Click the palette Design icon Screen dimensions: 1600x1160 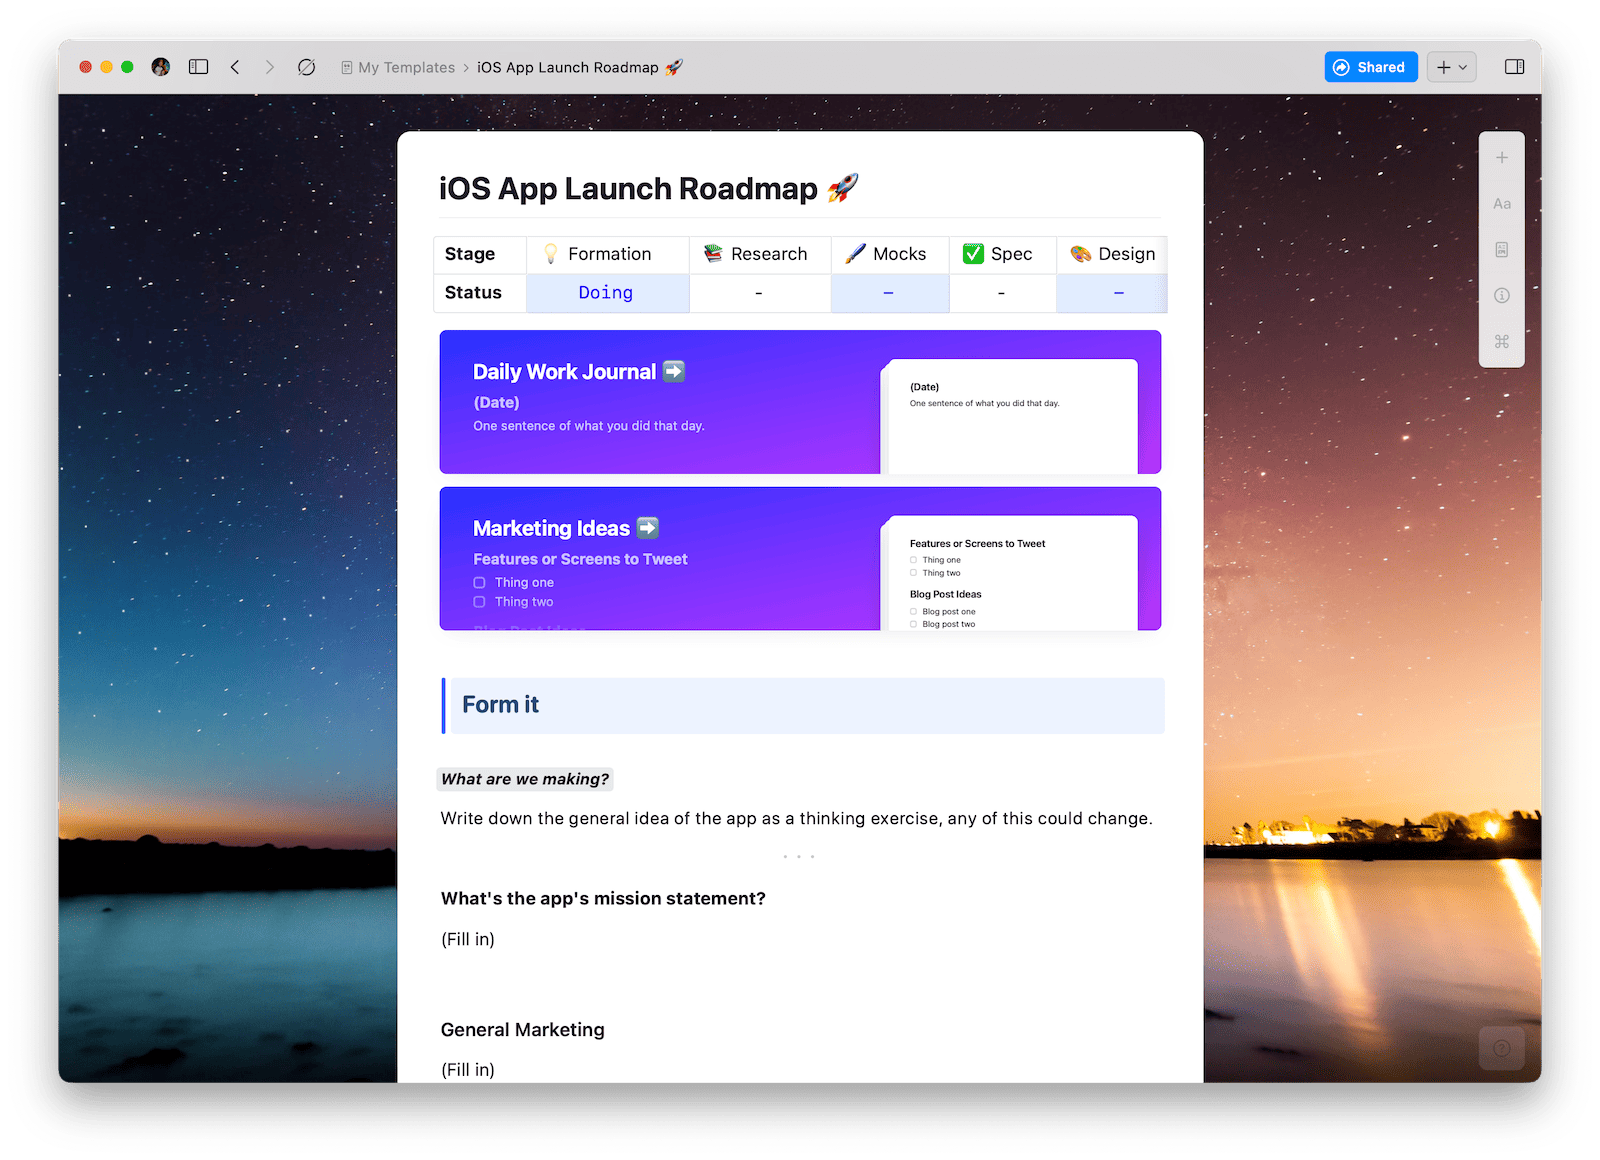coord(1081,254)
